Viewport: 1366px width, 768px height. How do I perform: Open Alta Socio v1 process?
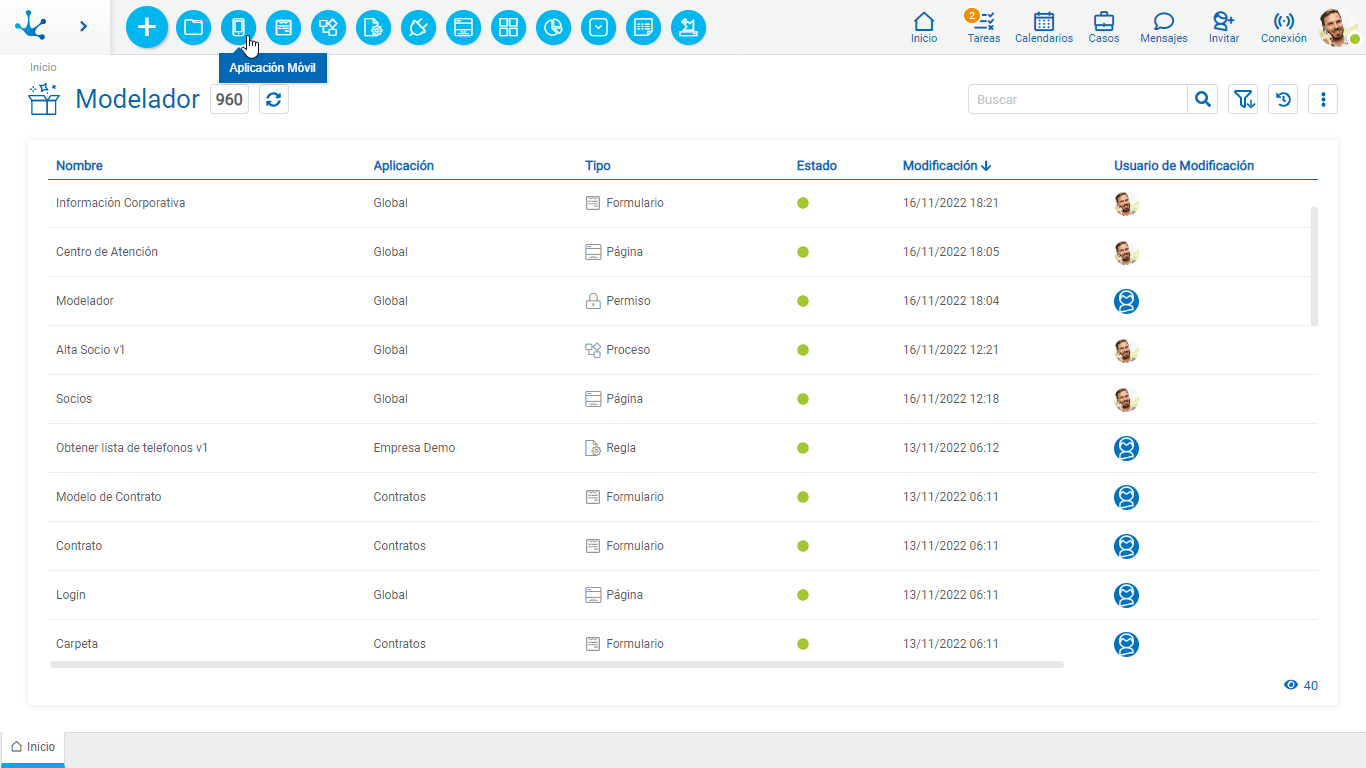[683, 350]
